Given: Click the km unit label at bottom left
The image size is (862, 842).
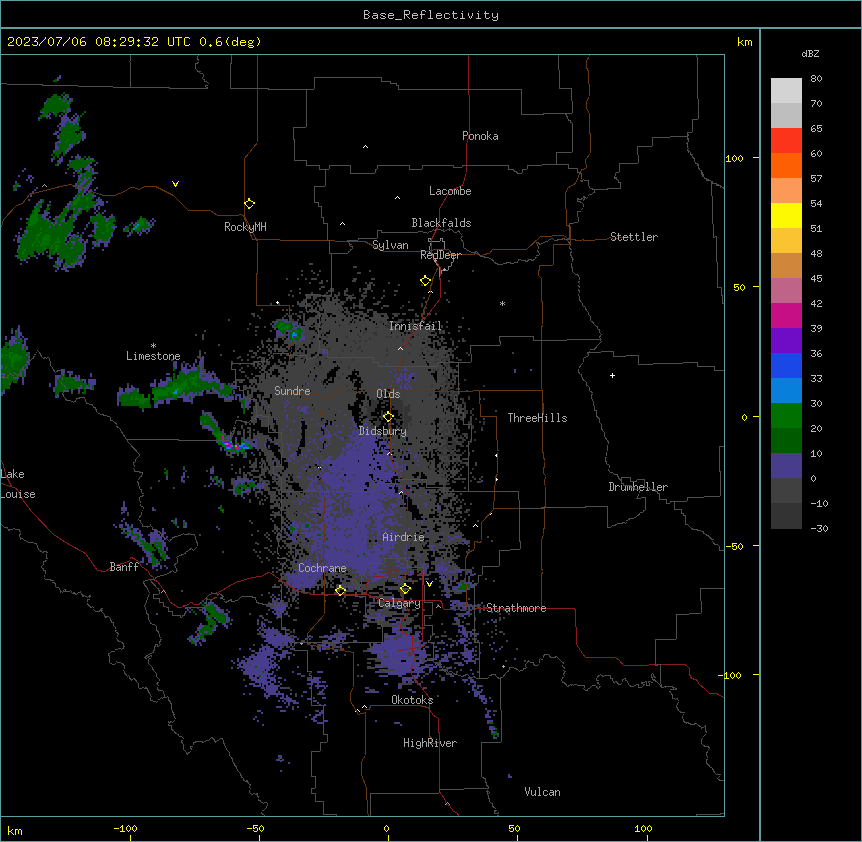Looking at the screenshot, I should point(15,831).
